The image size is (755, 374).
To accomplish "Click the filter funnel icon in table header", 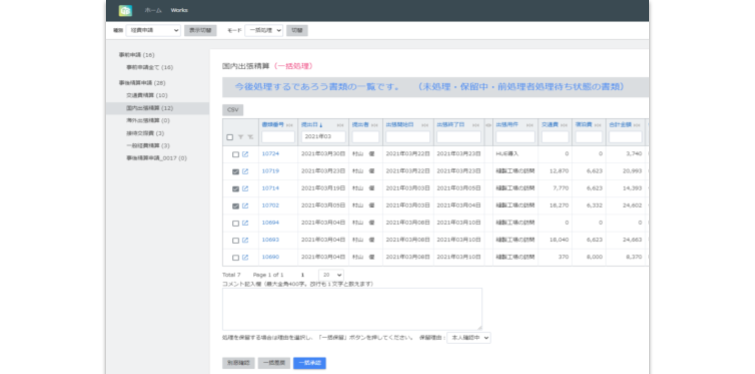I will (241, 137).
